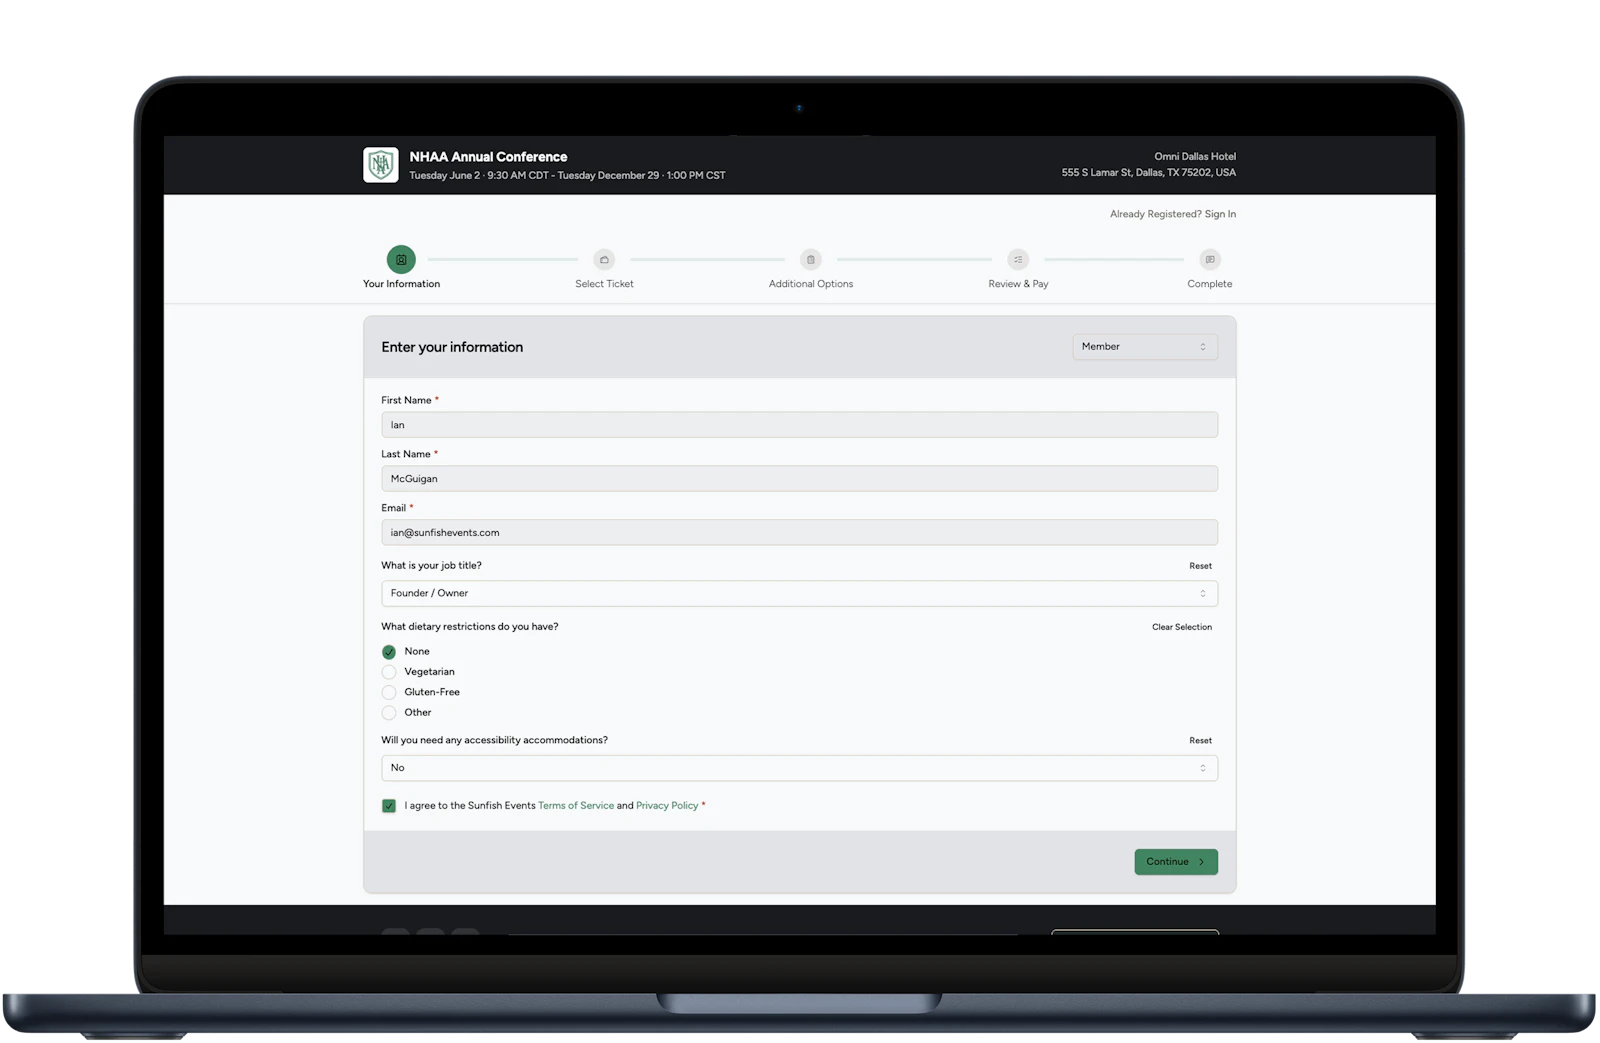The width and height of the screenshot is (1600, 1043).
Task: Open the Member type dropdown
Action: point(1145,347)
